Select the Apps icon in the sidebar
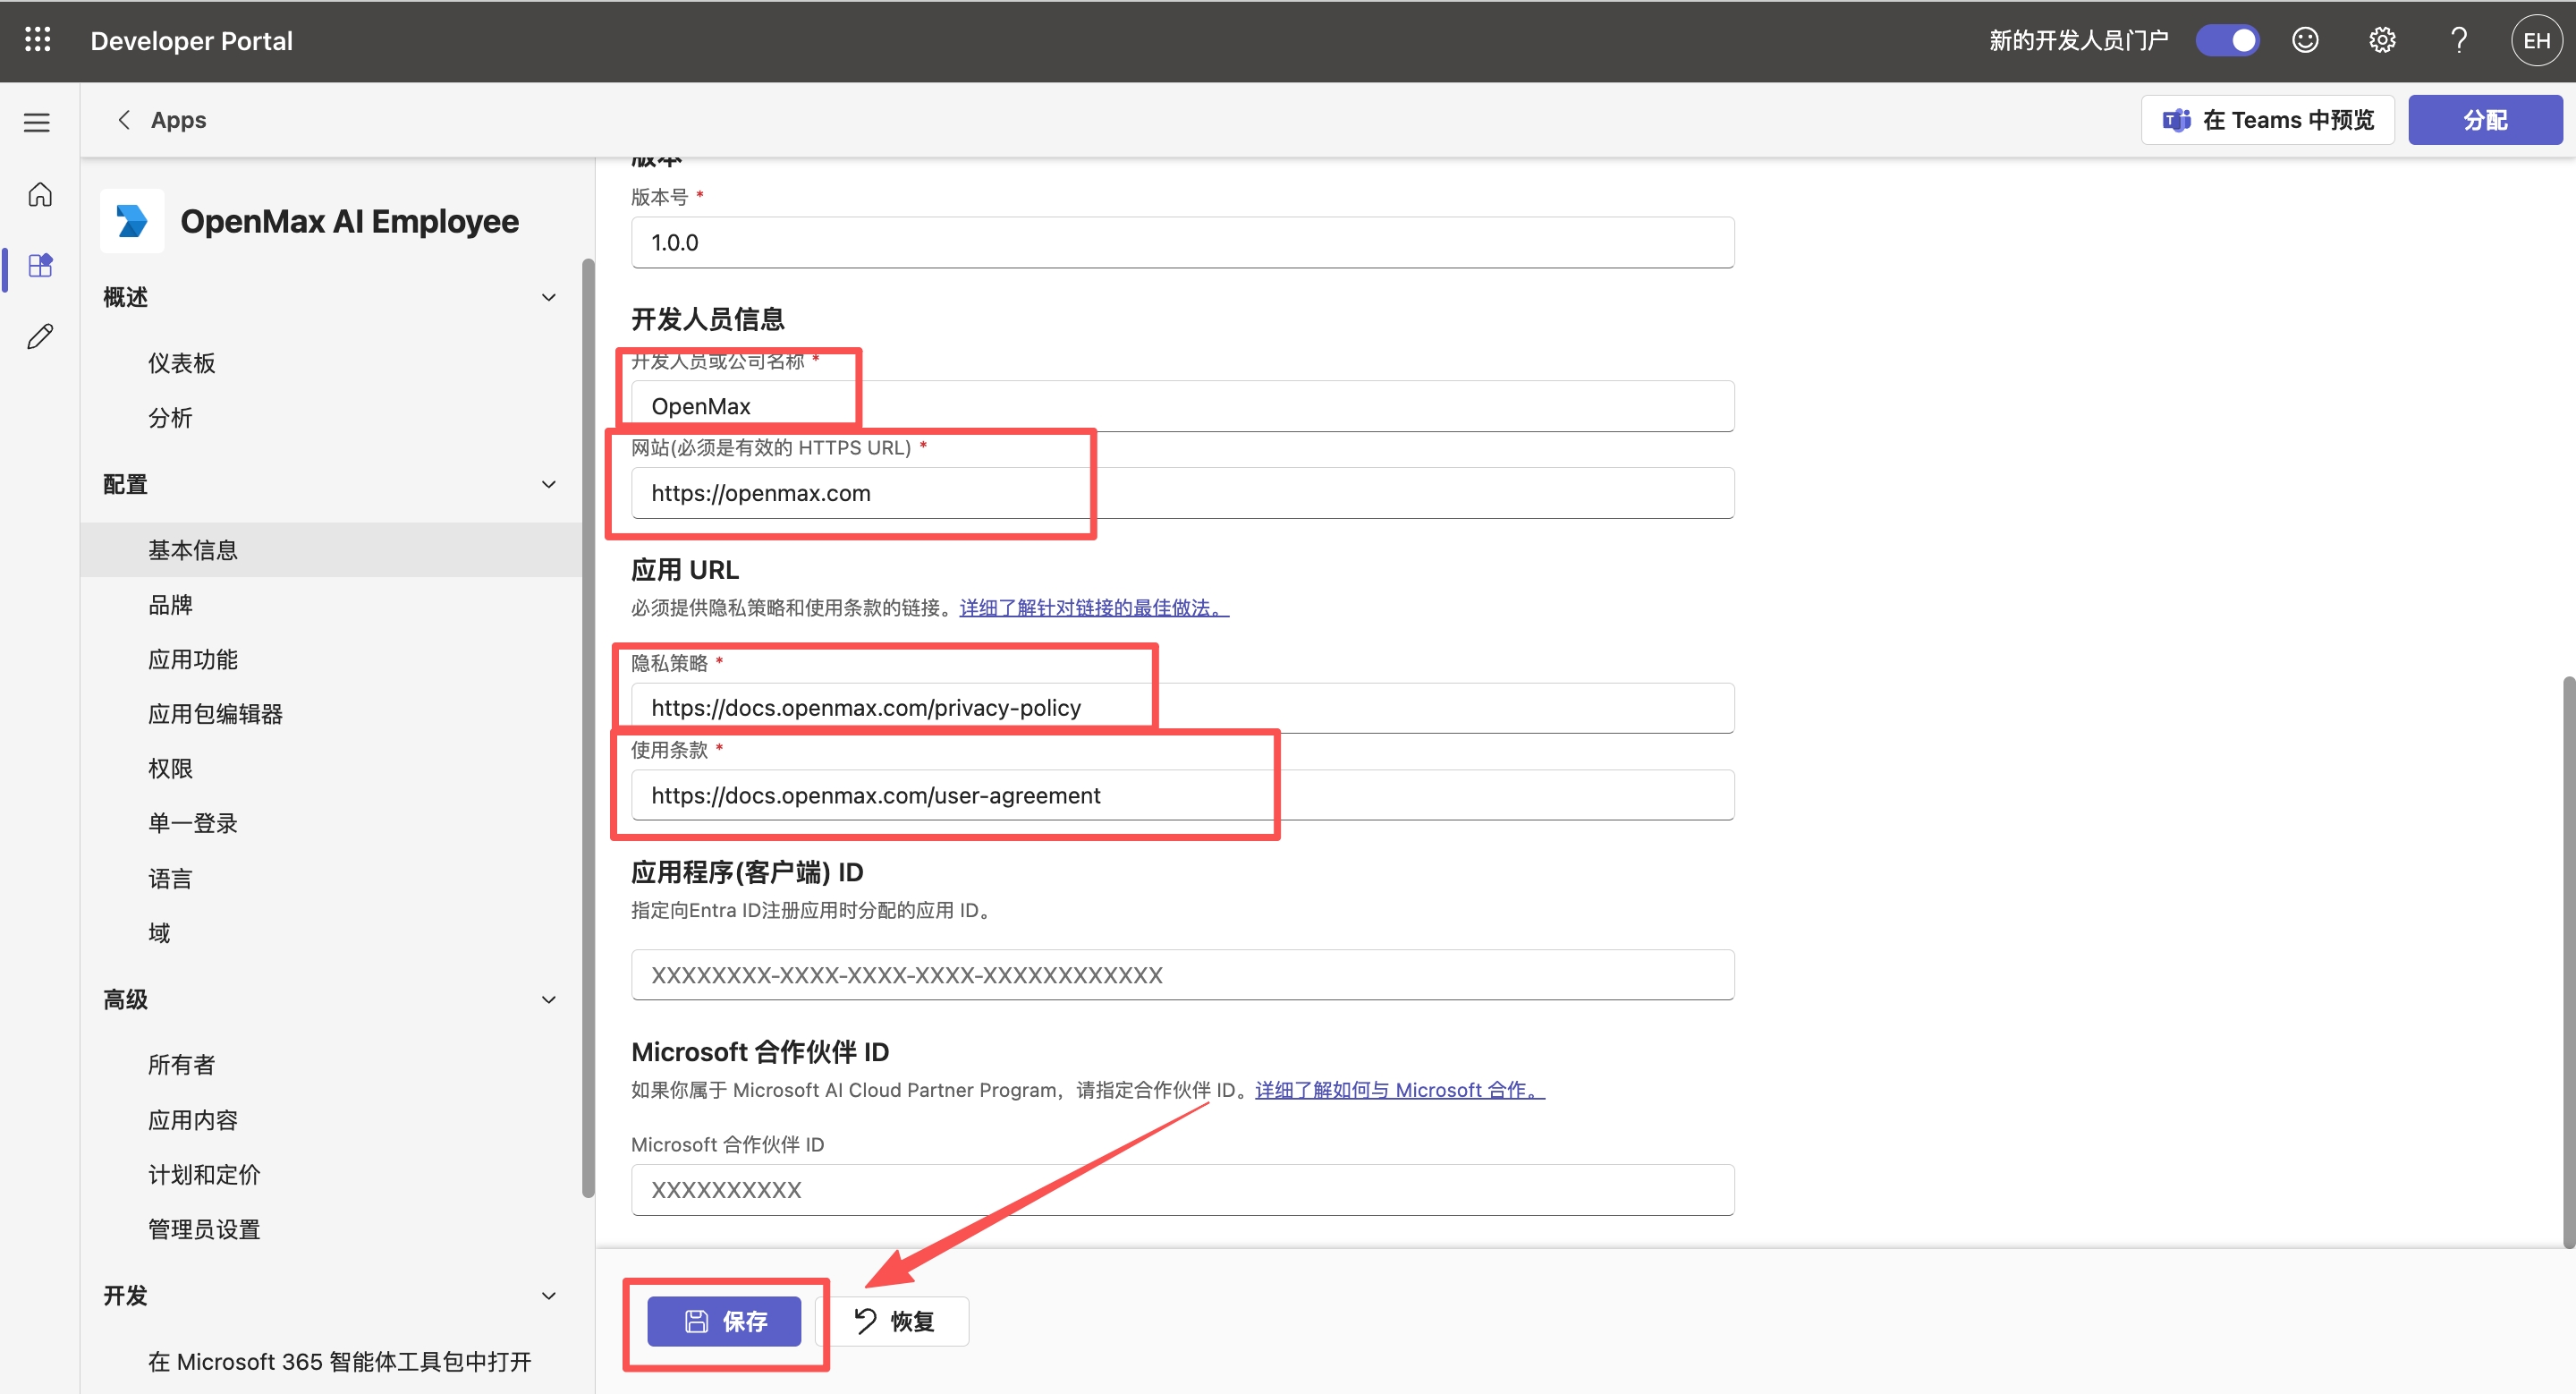Screen dimensions: 2576x1394 pyautogui.click(x=40, y=265)
